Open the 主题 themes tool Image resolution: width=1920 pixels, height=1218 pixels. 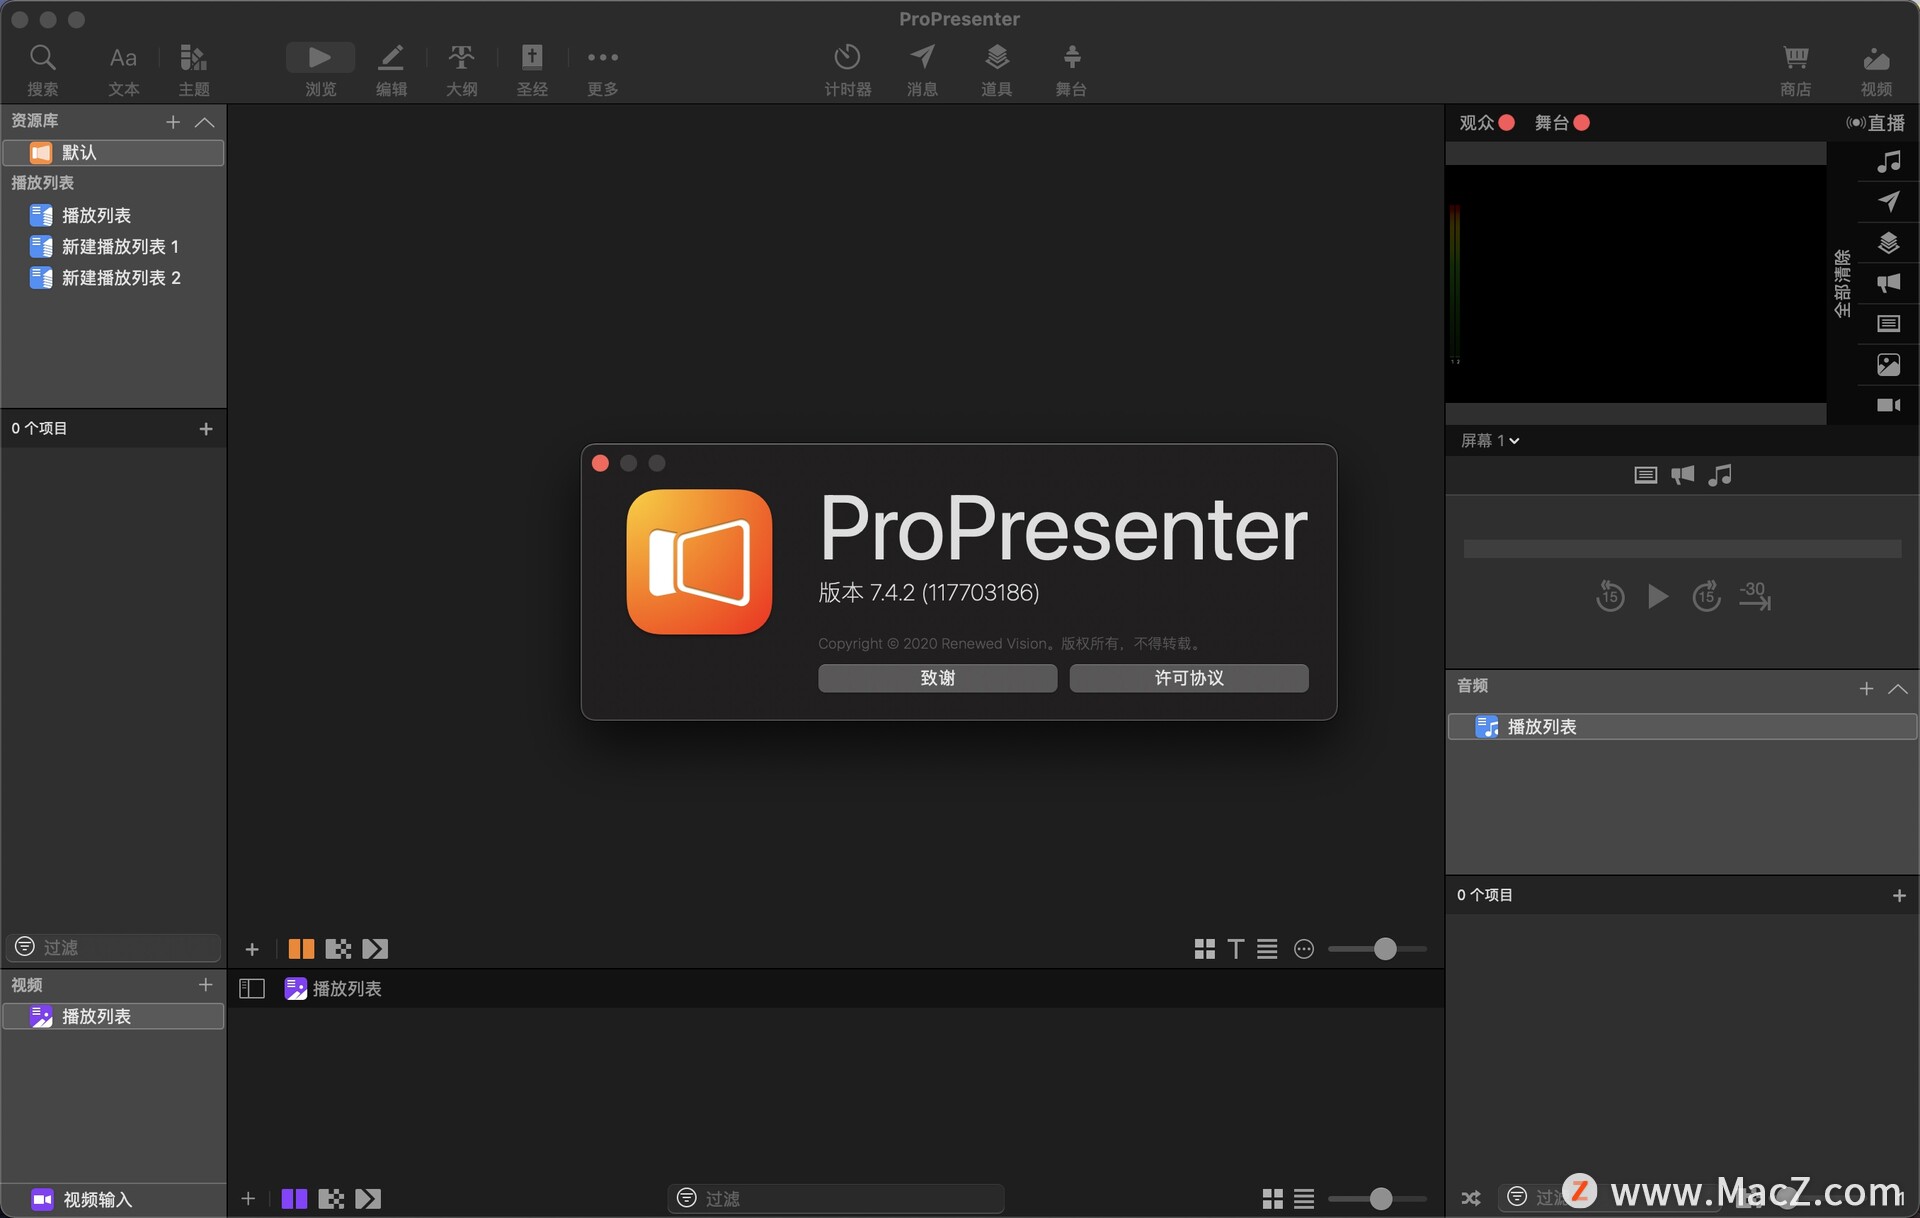[193, 69]
